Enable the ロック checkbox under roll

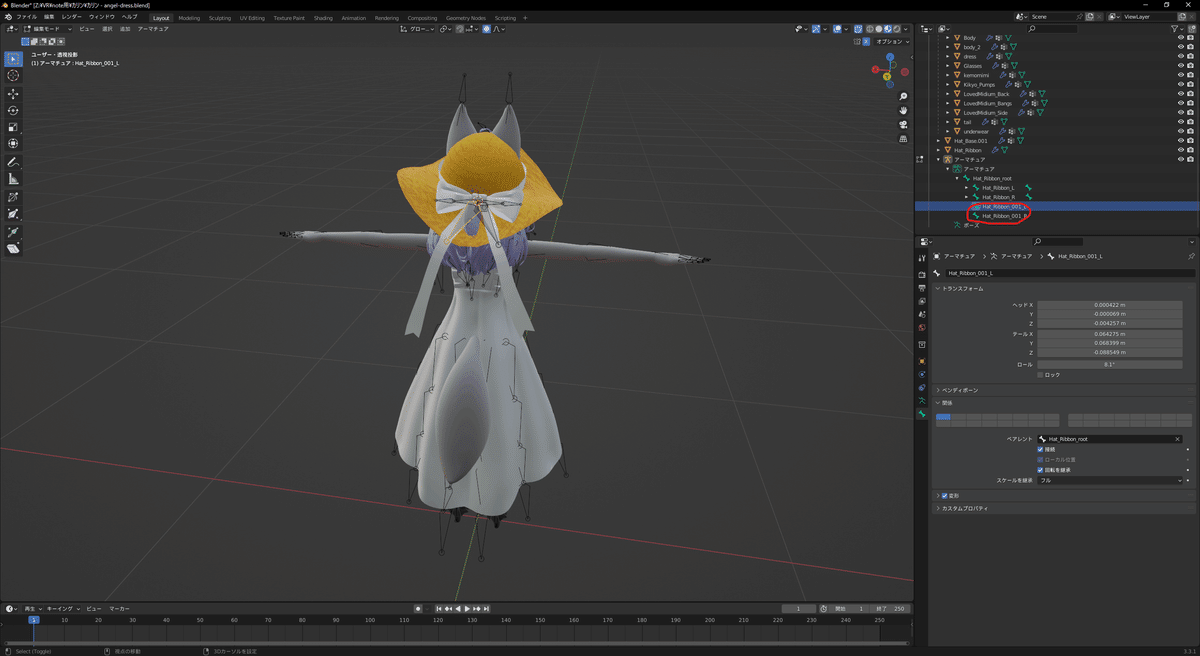(1040, 375)
